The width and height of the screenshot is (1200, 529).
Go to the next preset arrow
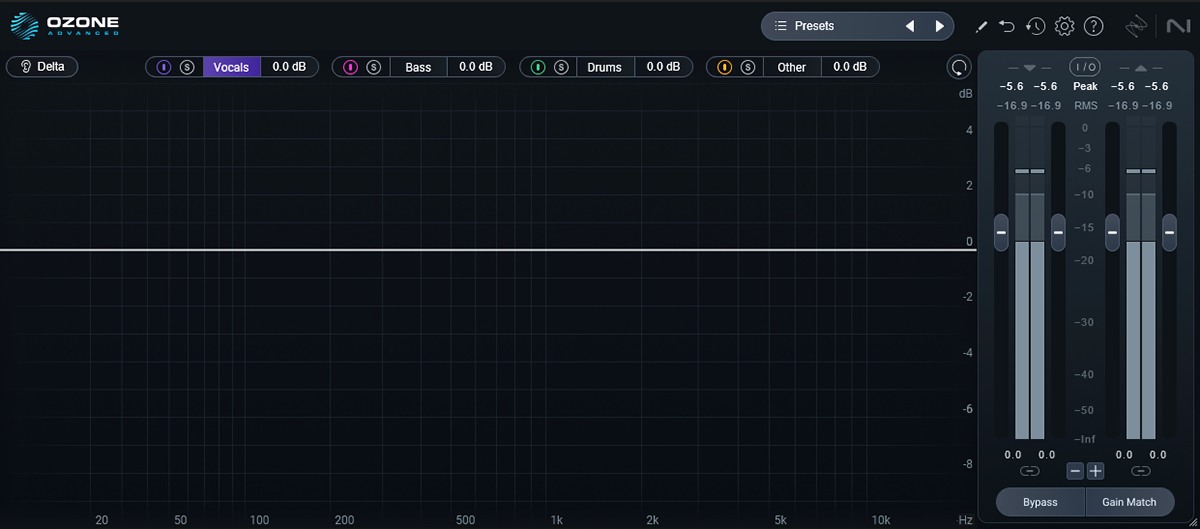click(x=938, y=26)
